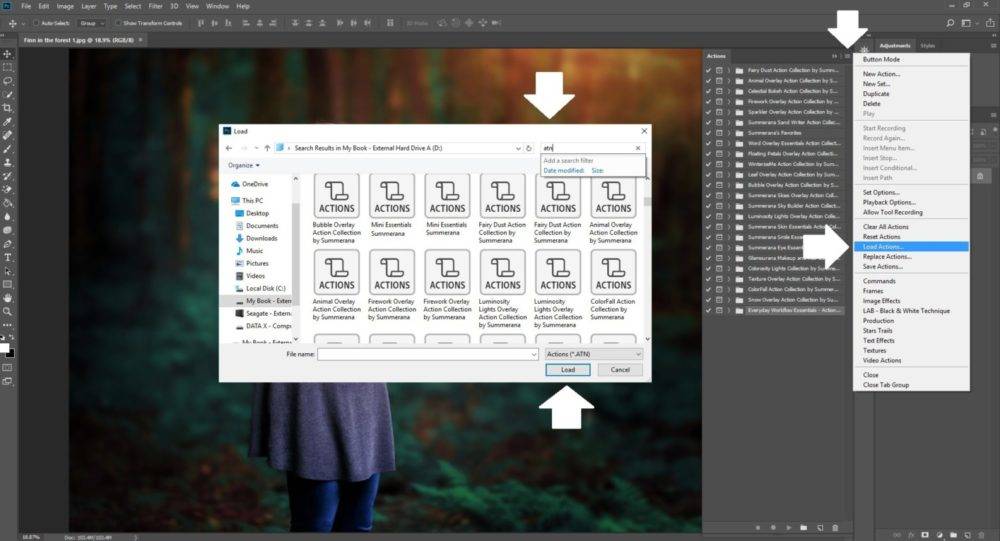This screenshot has width=1000, height=541.
Task: Go back in the Load dialog
Action: (229, 148)
